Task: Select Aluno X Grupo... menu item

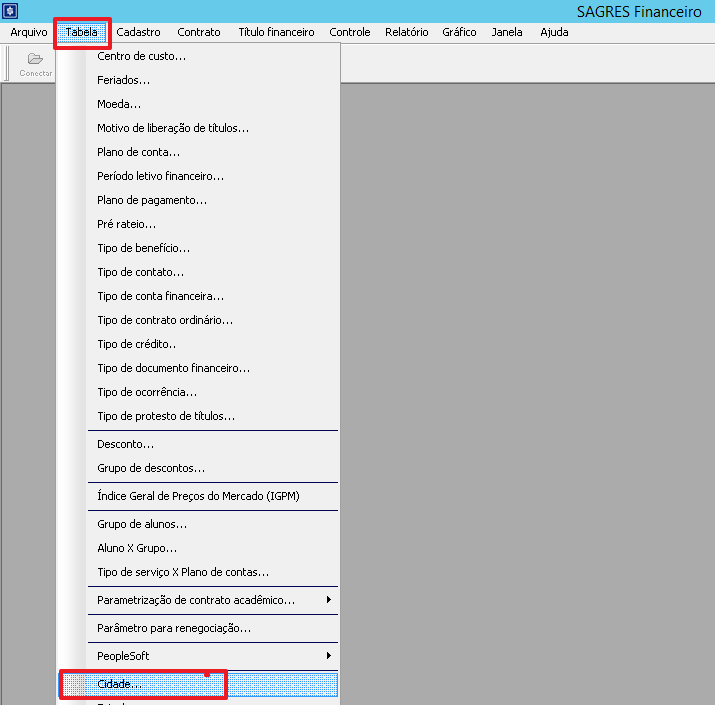Action: [137, 548]
